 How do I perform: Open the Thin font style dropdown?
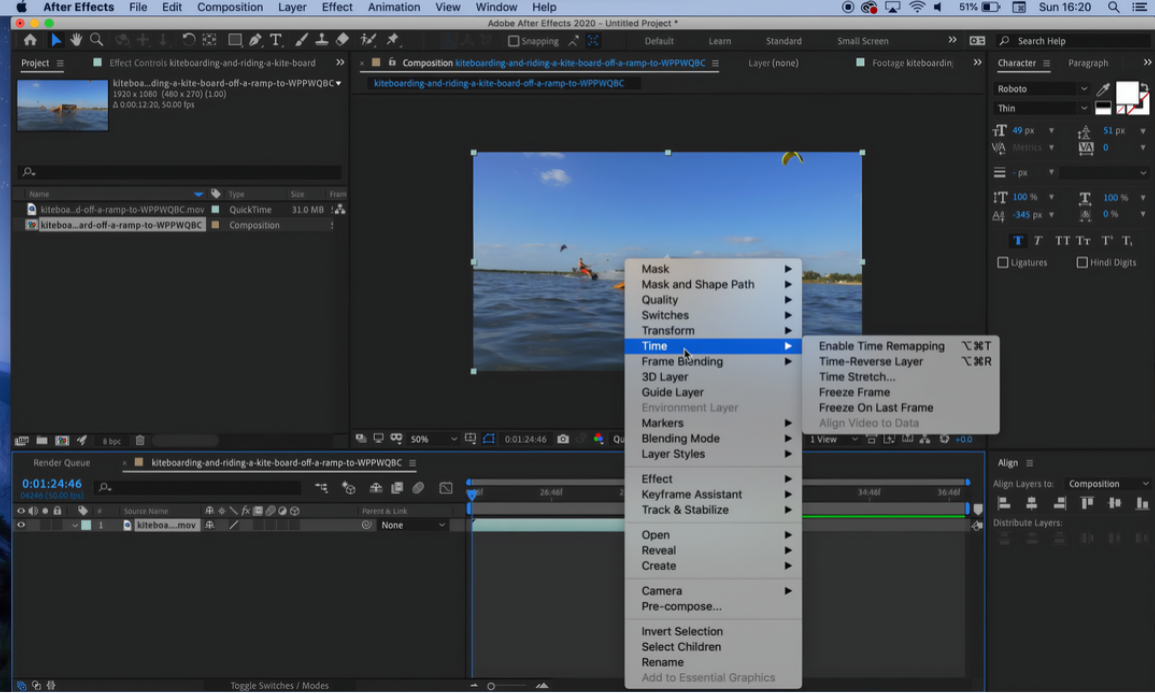click(x=1042, y=108)
